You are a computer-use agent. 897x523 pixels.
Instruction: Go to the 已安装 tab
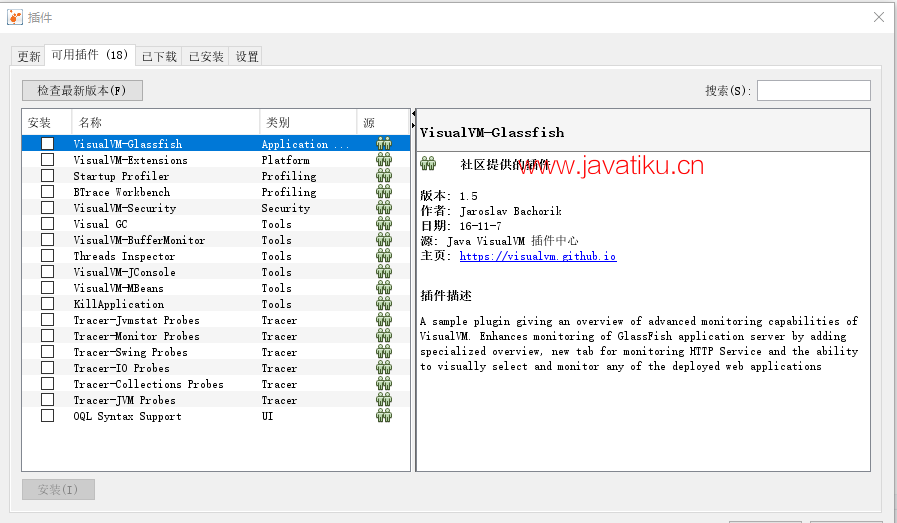206,56
